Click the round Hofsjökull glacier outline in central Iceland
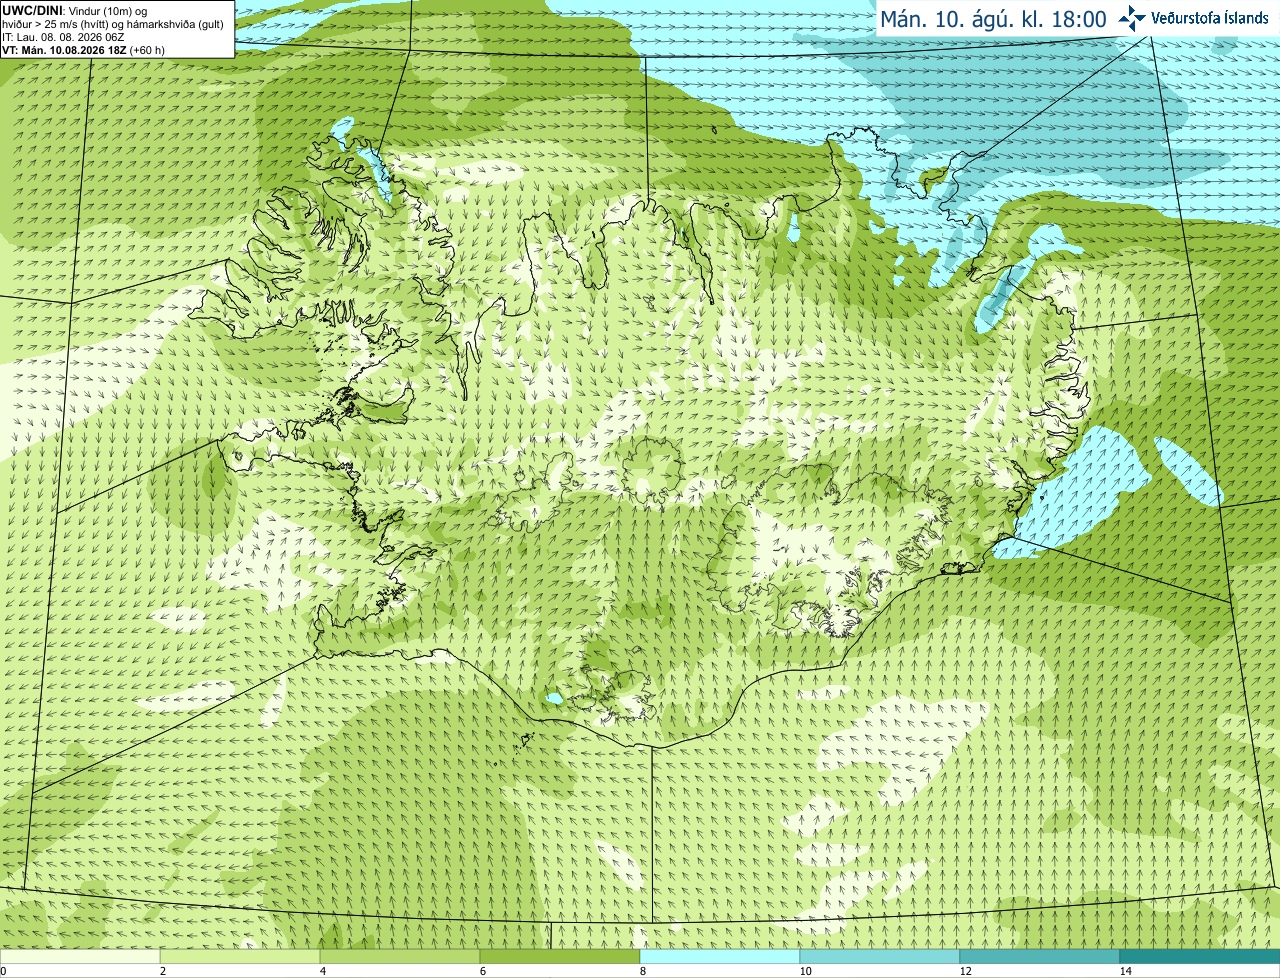The height and width of the screenshot is (978, 1280). [x=652, y=467]
